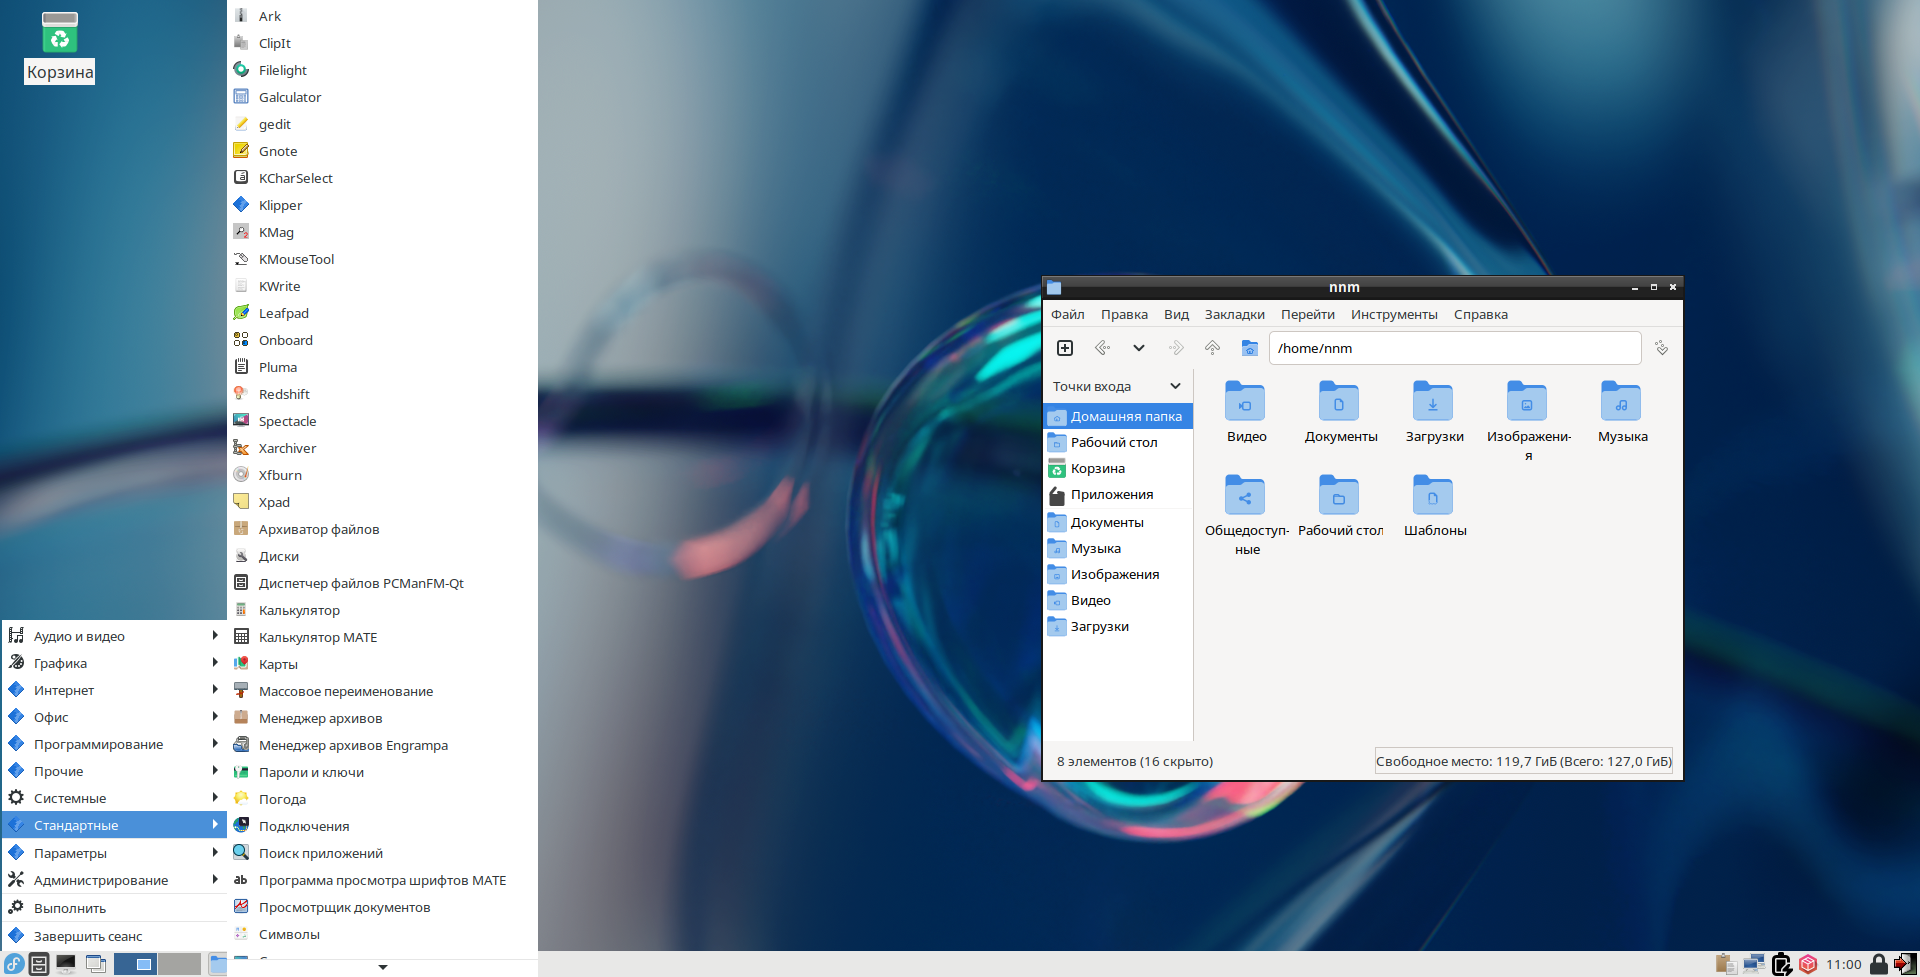Go up to the parent folder
This screenshot has width=1920, height=977.
tap(1212, 348)
